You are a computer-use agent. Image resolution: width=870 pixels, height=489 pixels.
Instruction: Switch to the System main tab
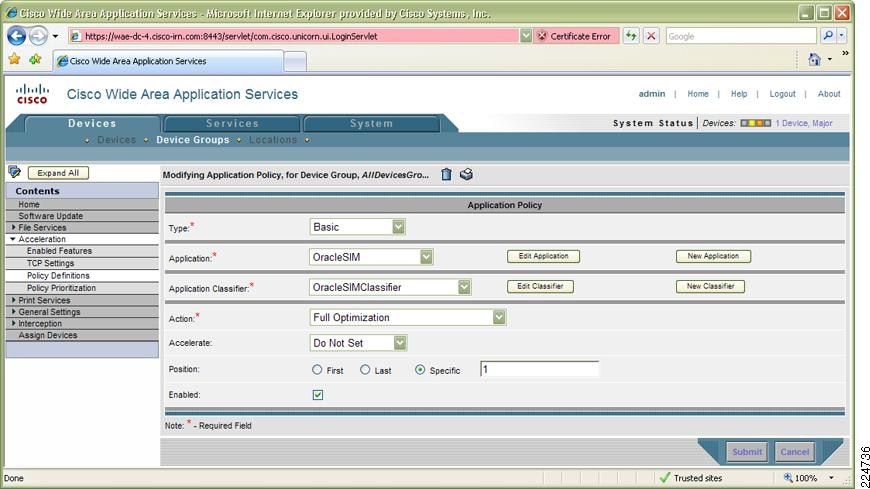tap(371, 123)
